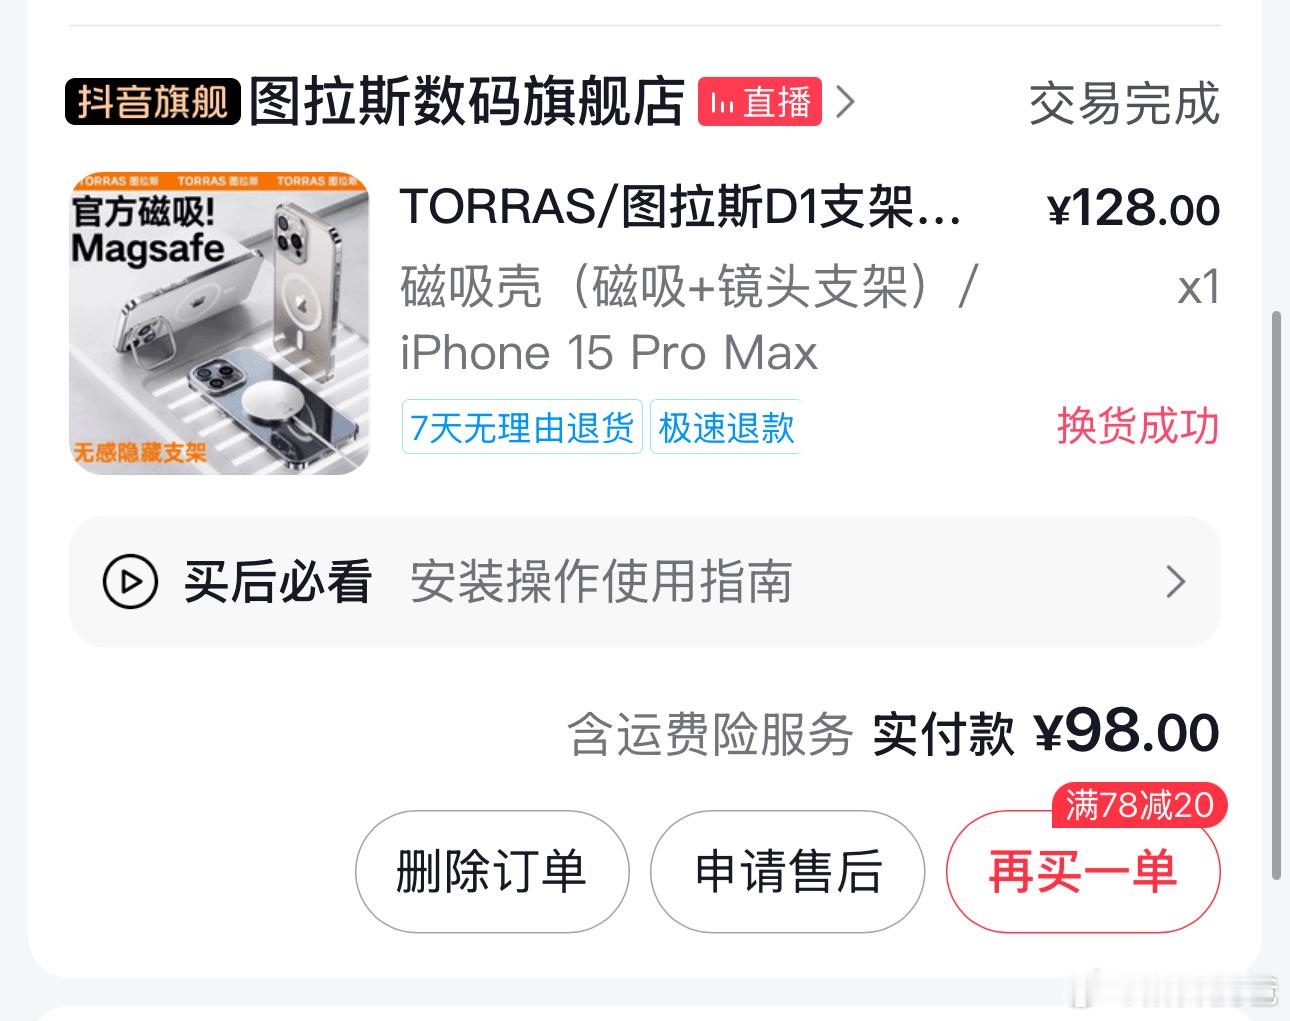View 换货成功 exchange status

[x=1138, y=427]
